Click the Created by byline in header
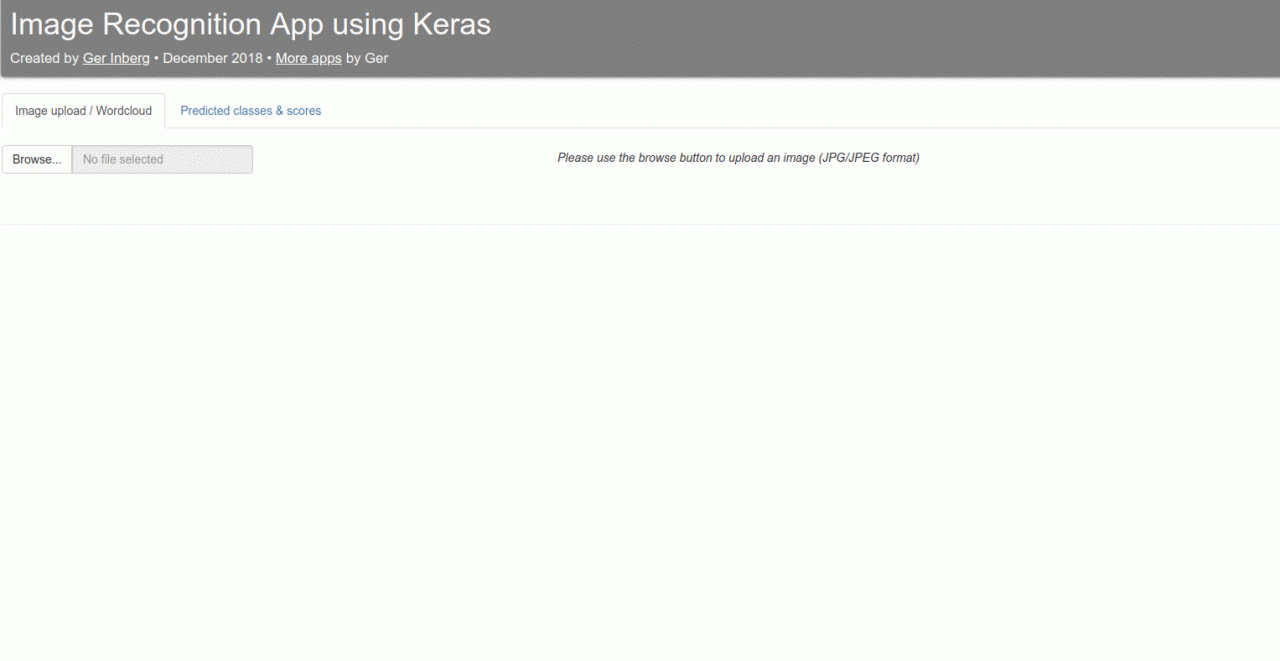 (45, 58)
